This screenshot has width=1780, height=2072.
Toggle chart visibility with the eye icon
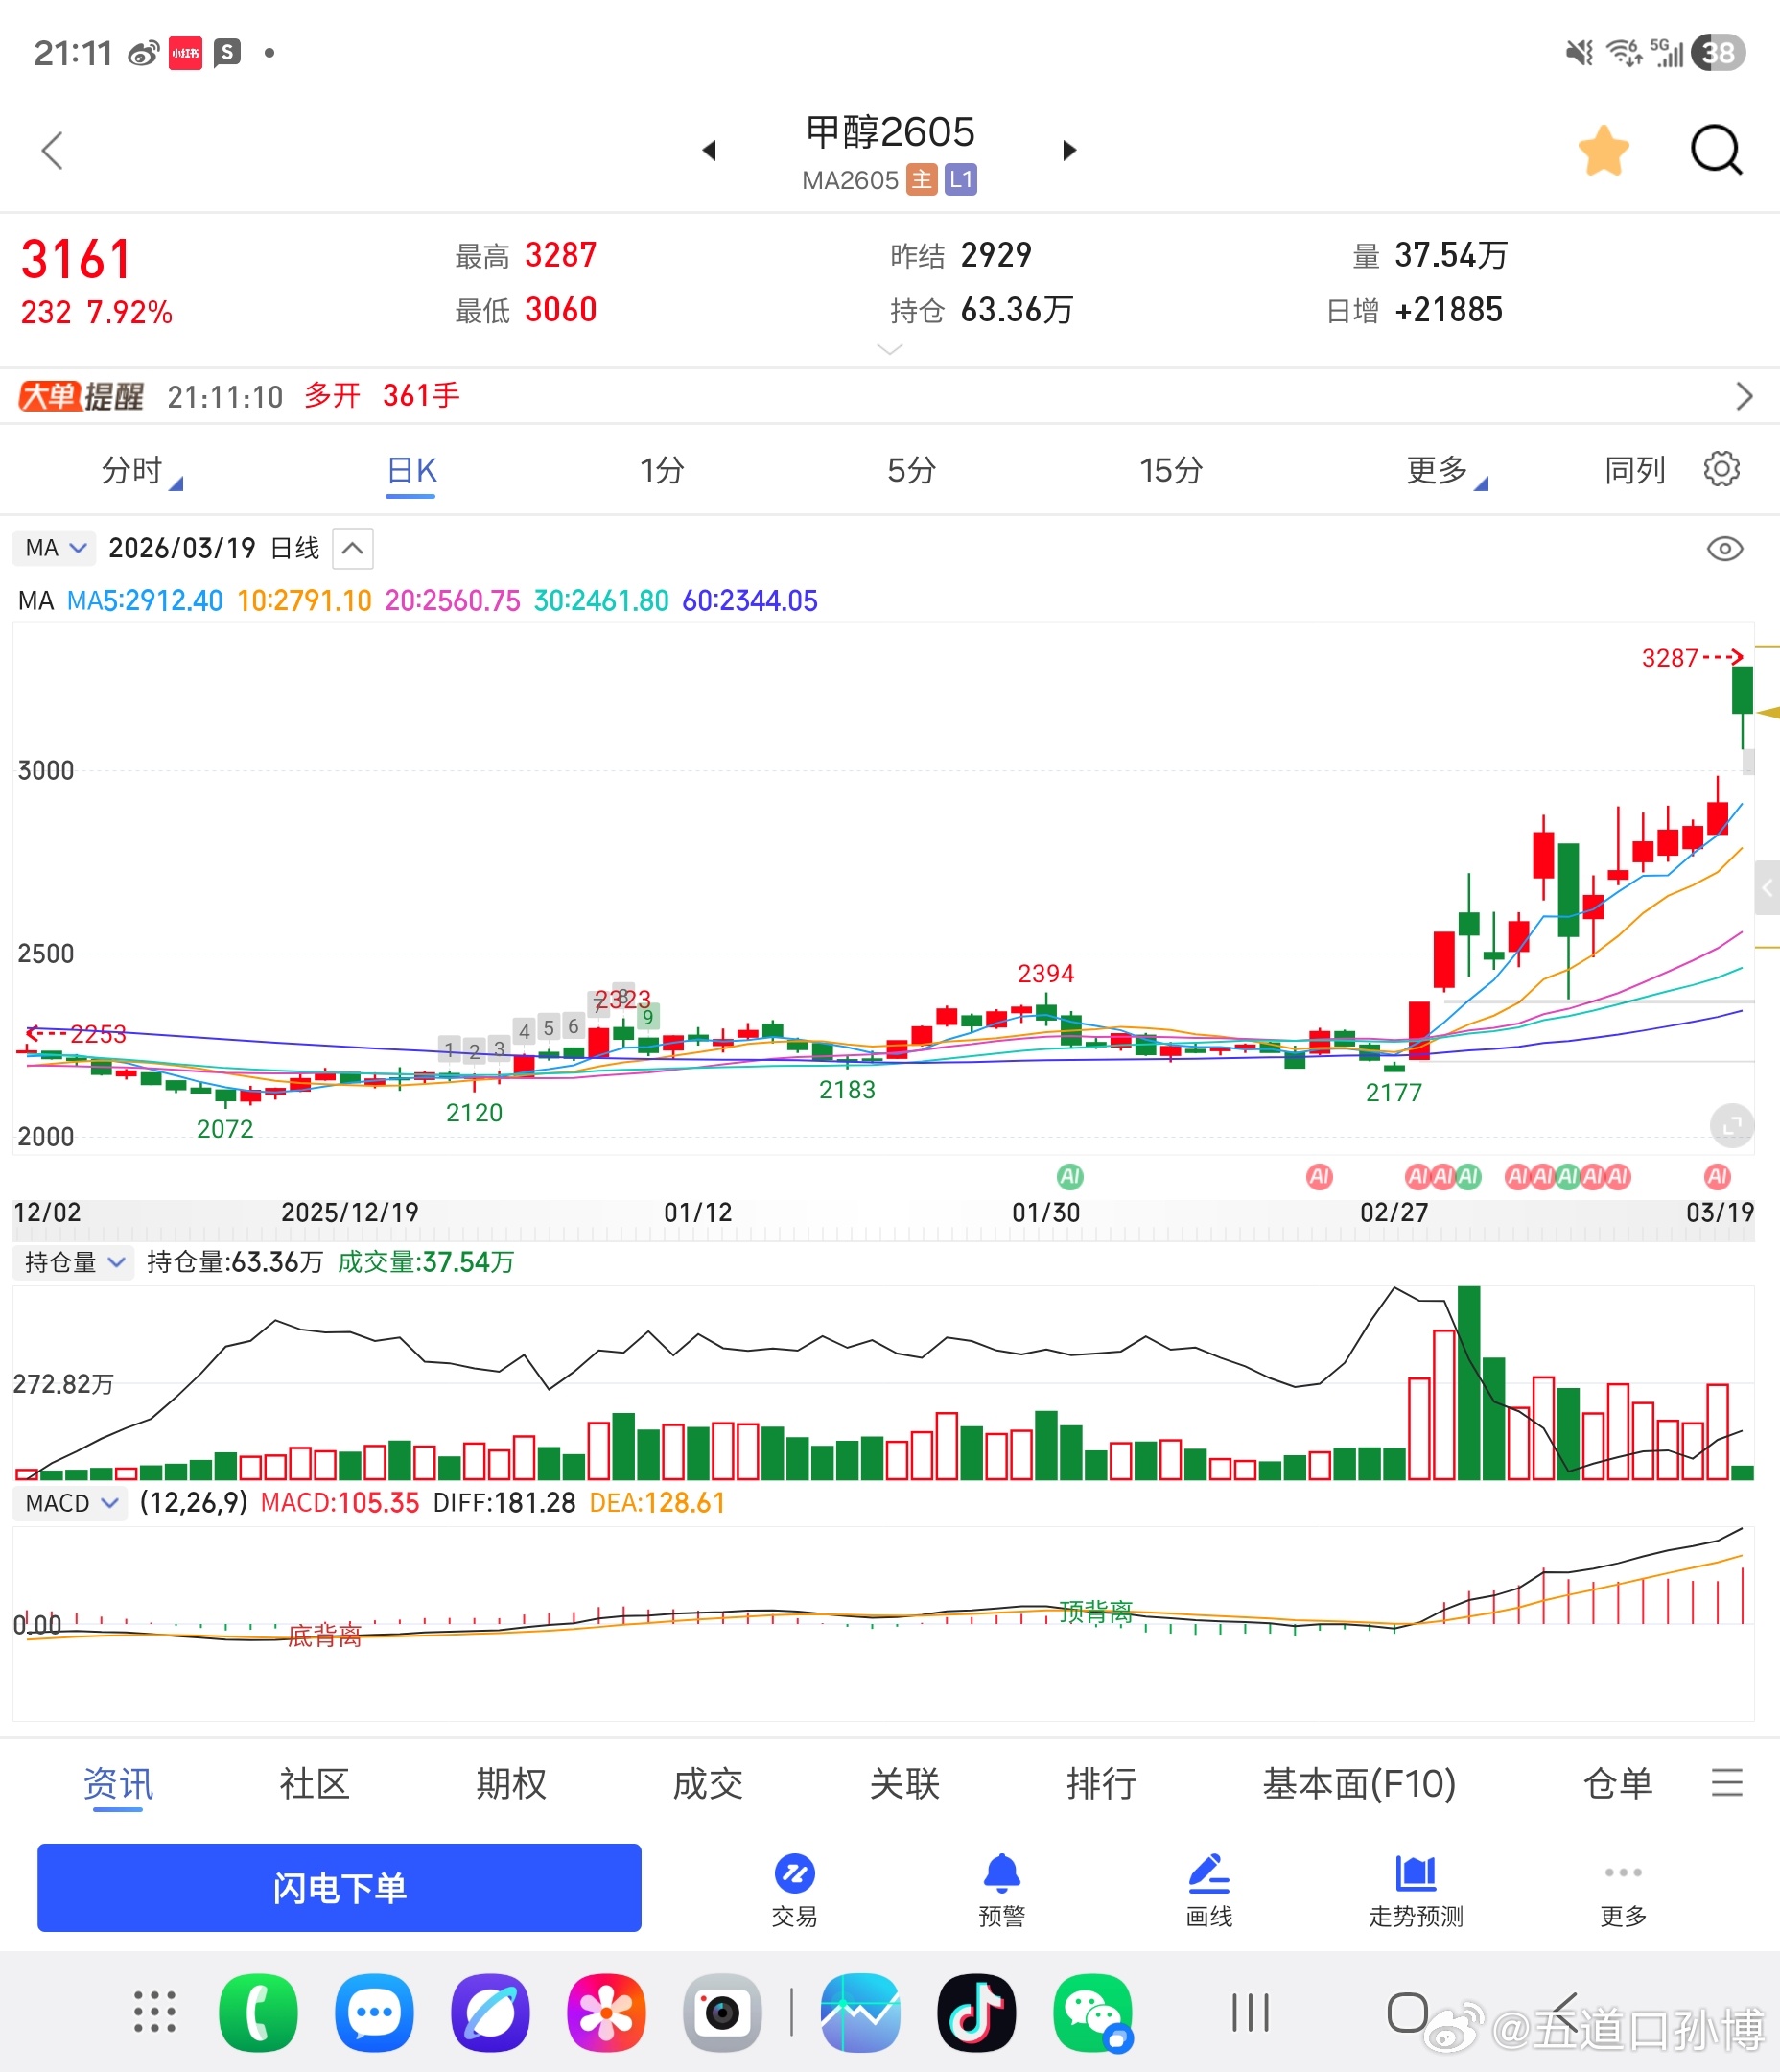click(x=1725, y=548)
